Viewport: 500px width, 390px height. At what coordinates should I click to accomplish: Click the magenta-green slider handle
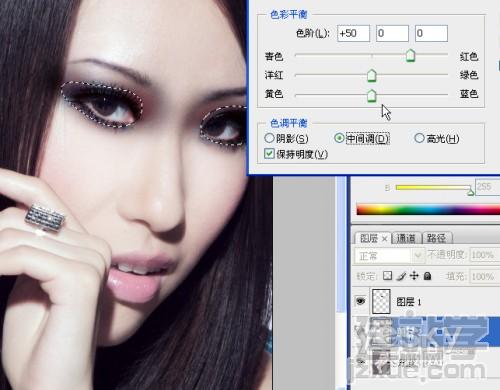(372, 76)
